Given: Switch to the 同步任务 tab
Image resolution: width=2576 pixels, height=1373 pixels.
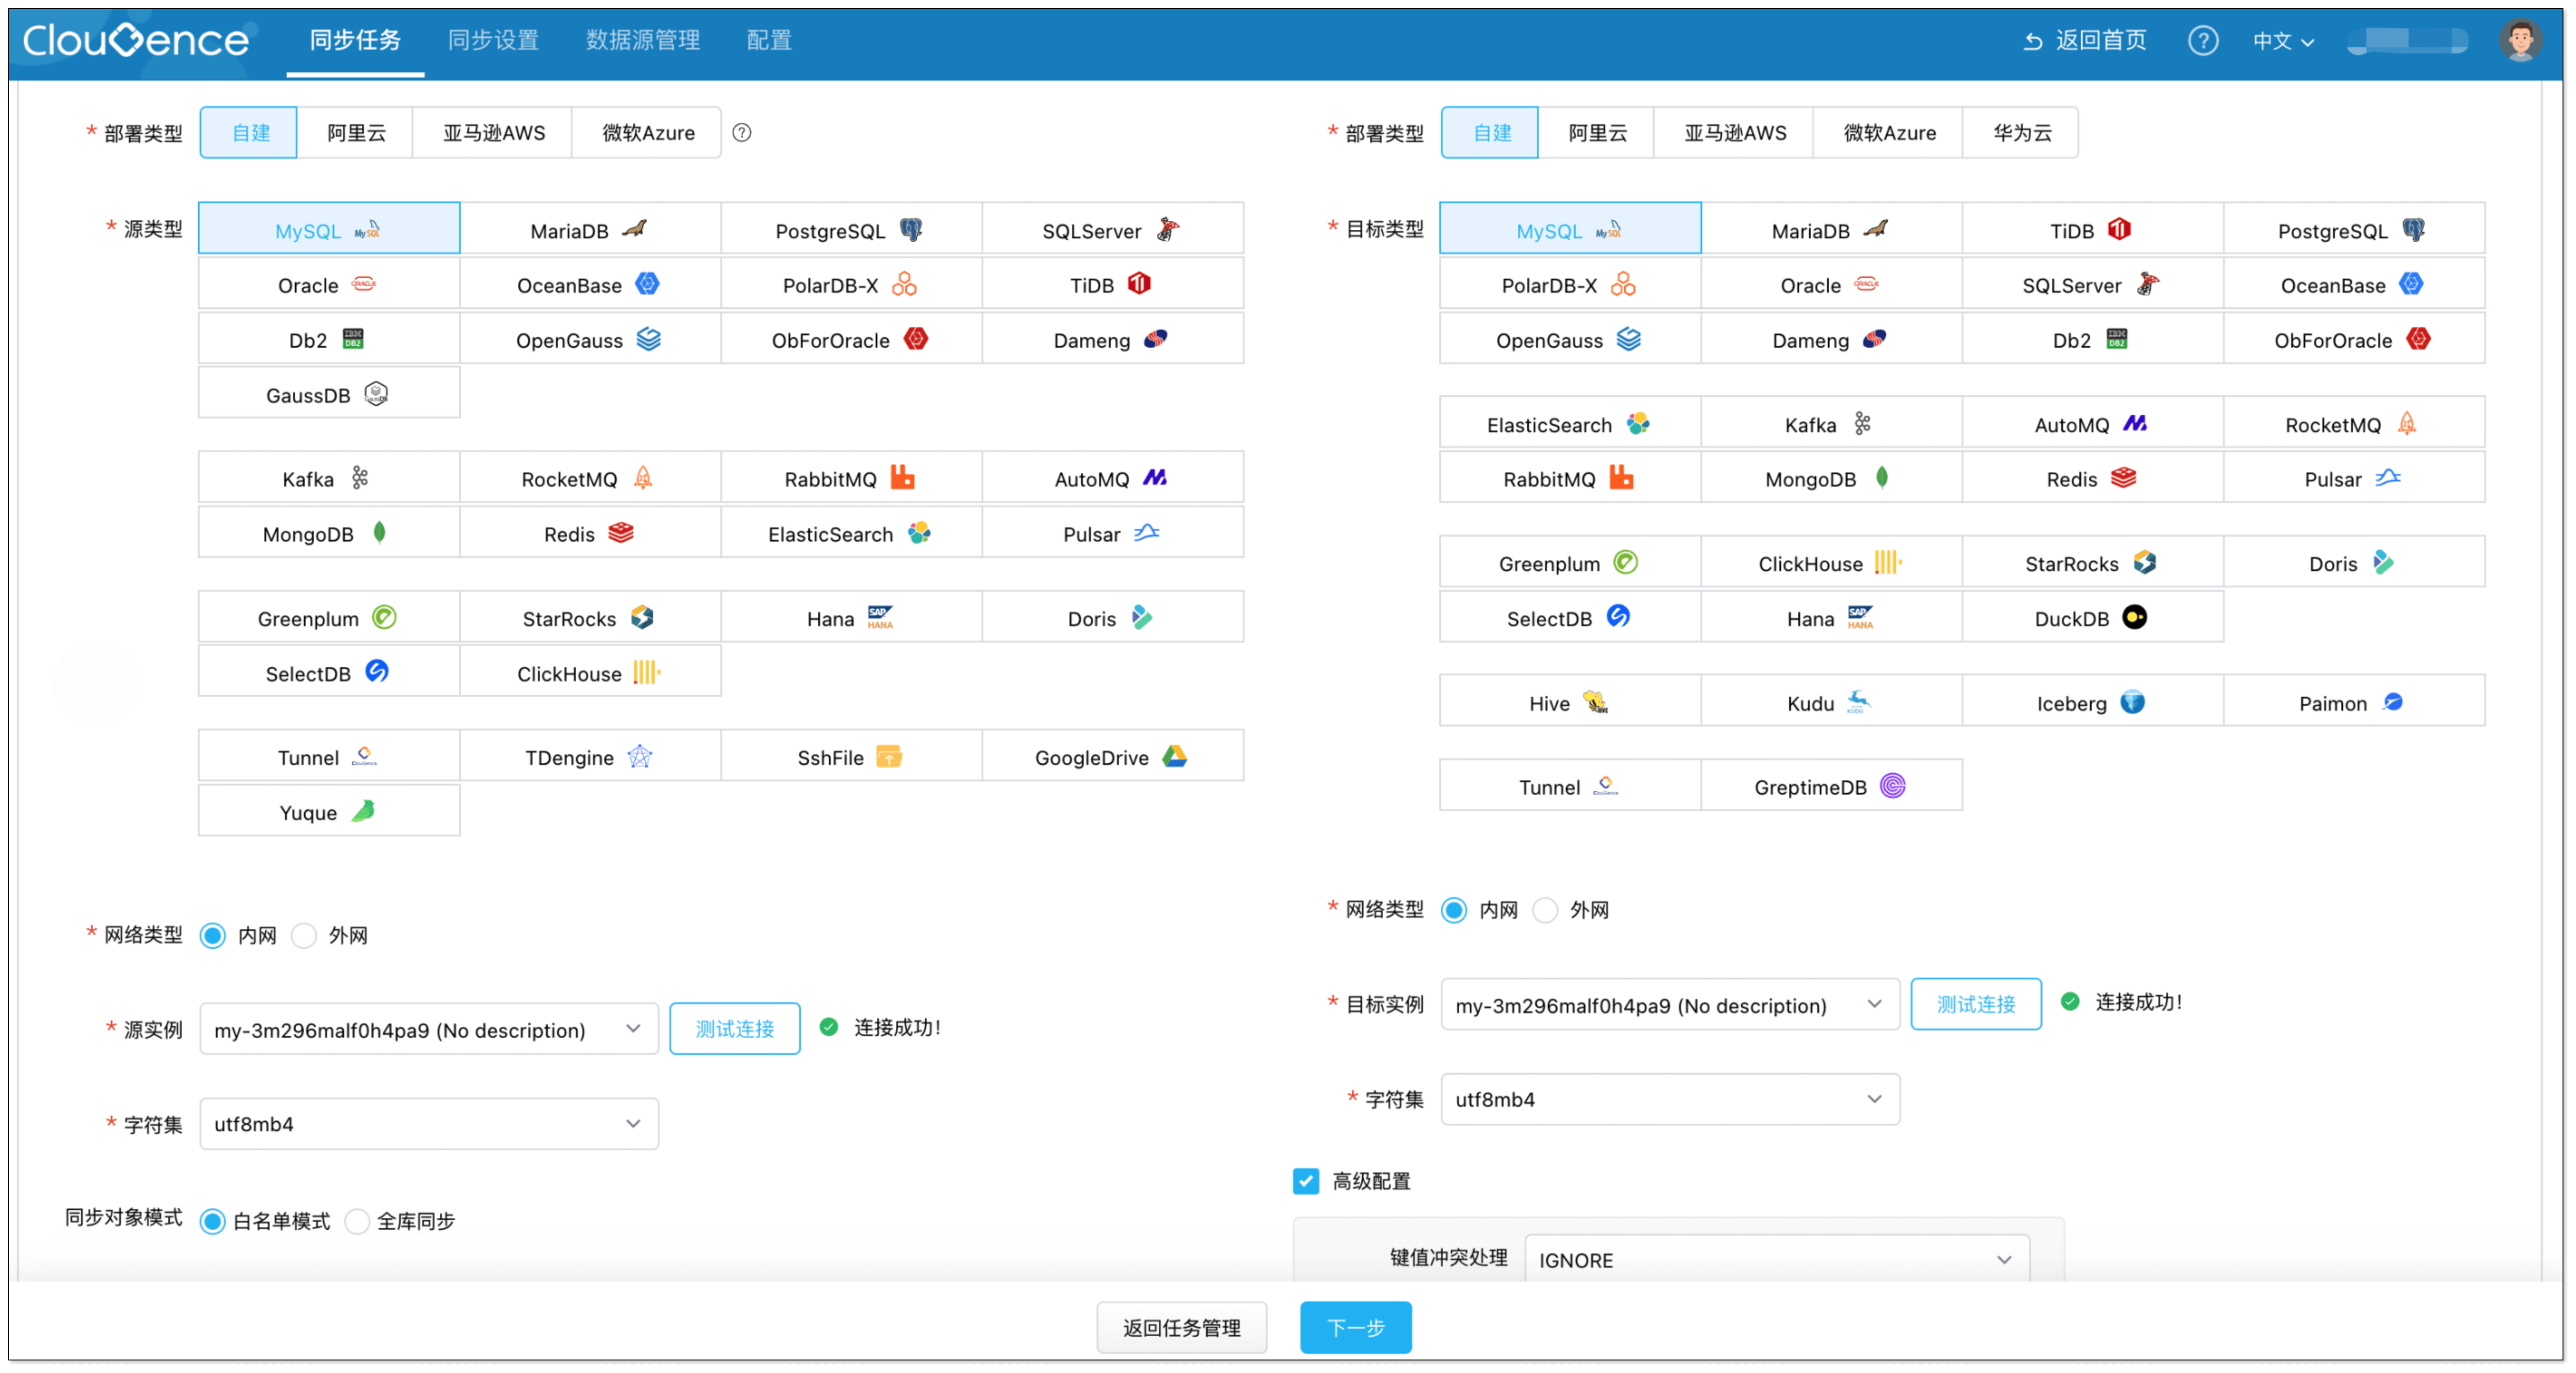Looking at the screenshot, I should tap(355, 40).
